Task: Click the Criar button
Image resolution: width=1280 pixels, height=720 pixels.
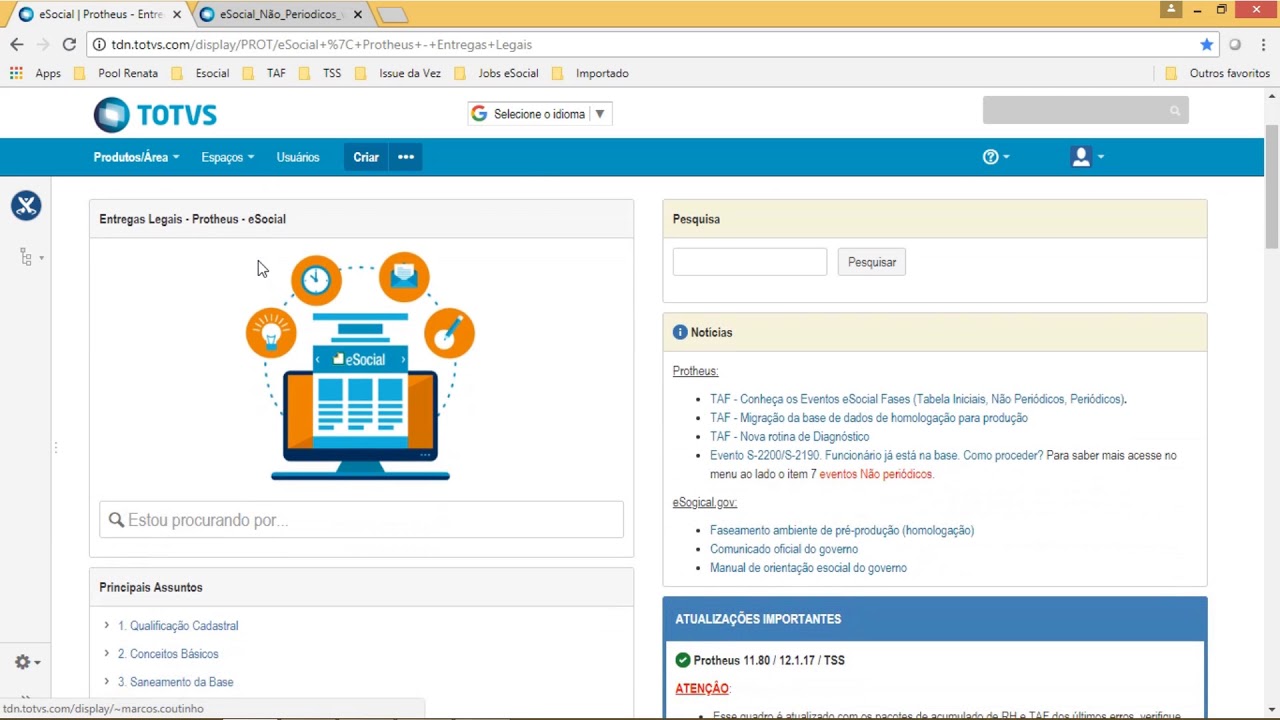Action: click(x=366, y=157)
